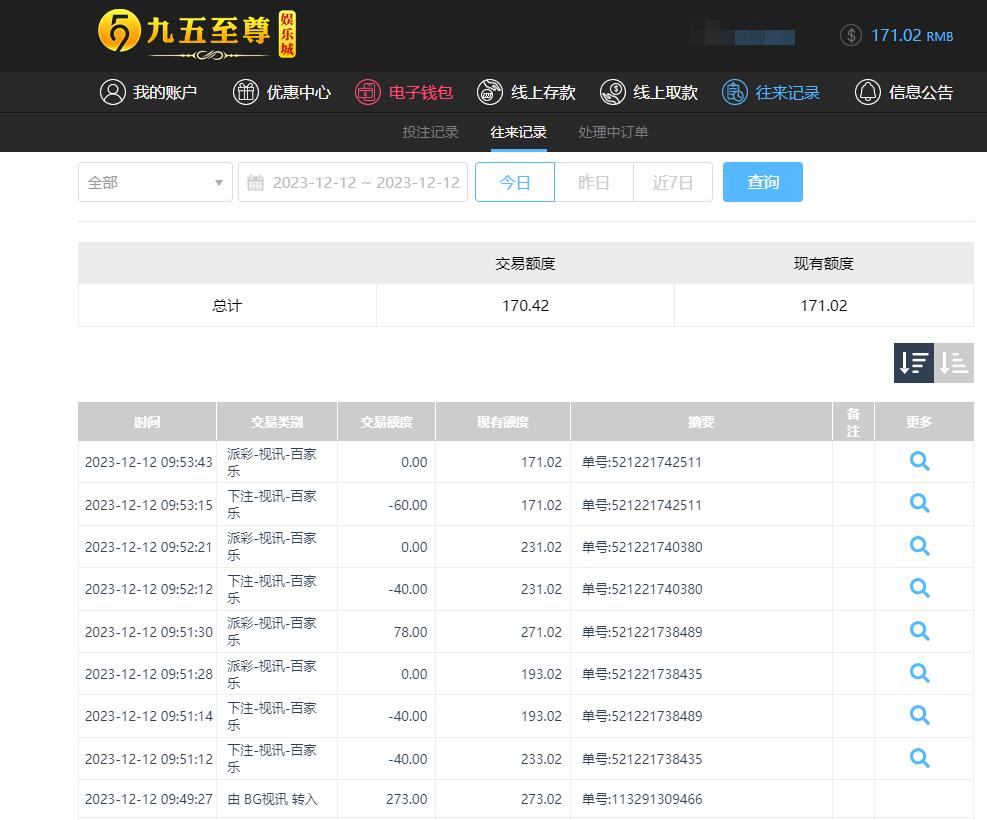Screen dimensions: 987x820
Task: Click the RMB balance coin icon
Action: coord(851,36)
